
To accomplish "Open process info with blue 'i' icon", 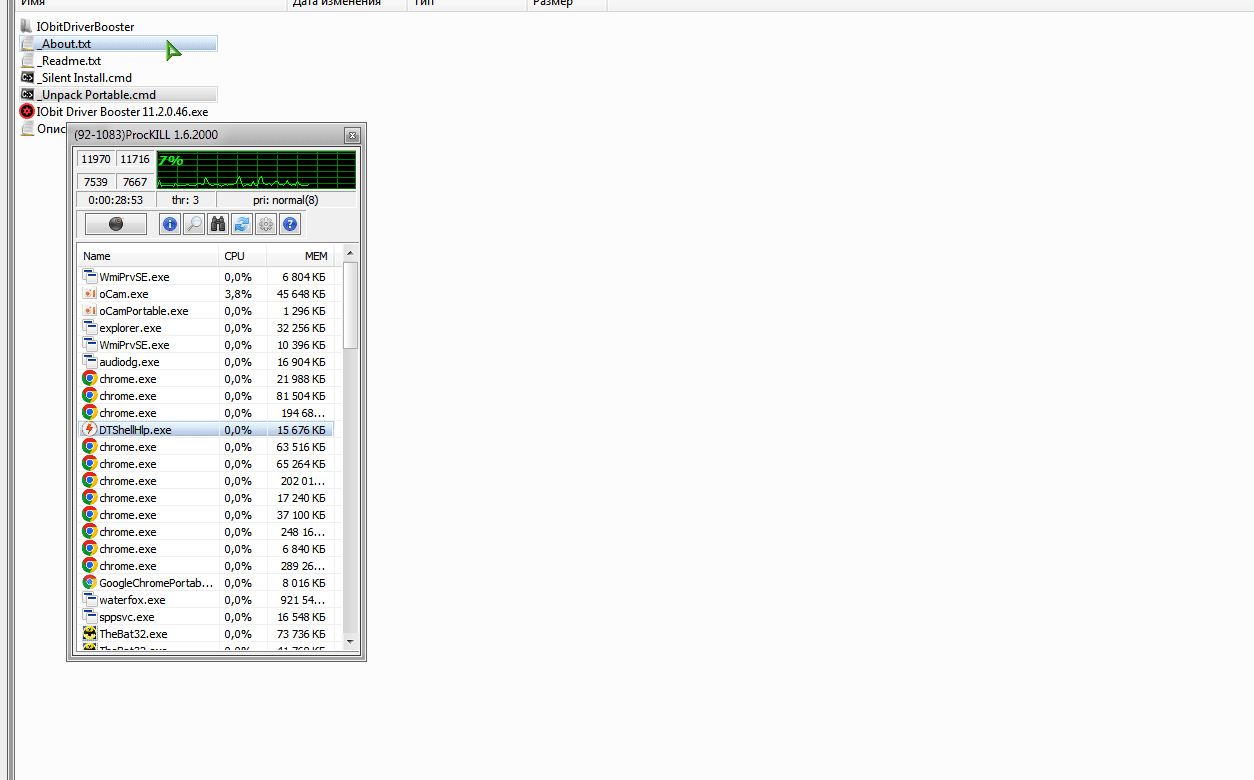I will (170, 224).
